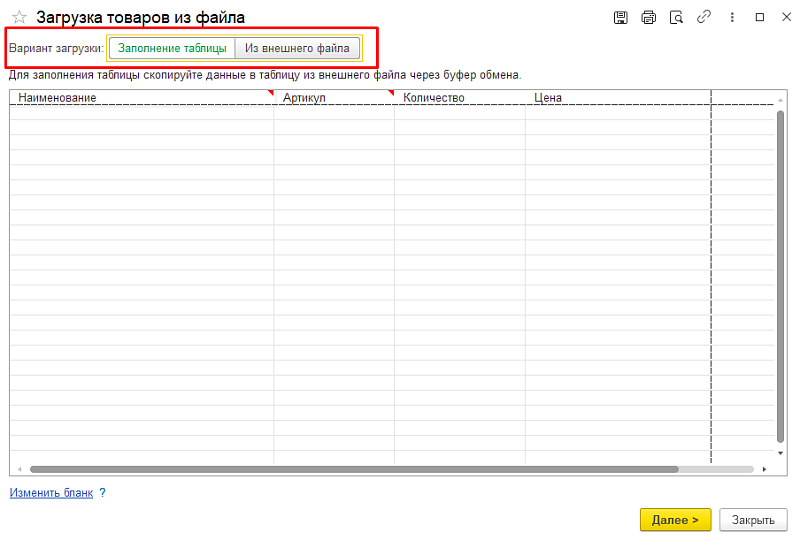Open the "Изменить бланк" link
Viewport: 800px width, 540px height.
pyautogui.click(x=51, y=493)
